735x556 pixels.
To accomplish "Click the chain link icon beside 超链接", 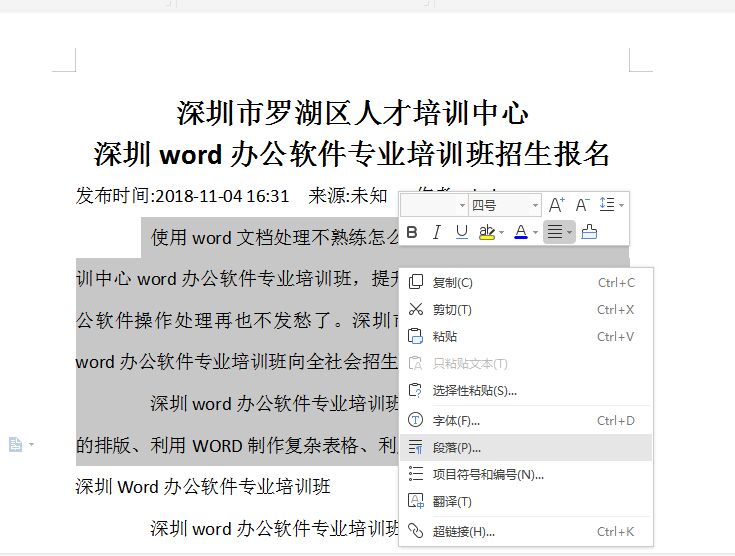I will pos(416,531).
